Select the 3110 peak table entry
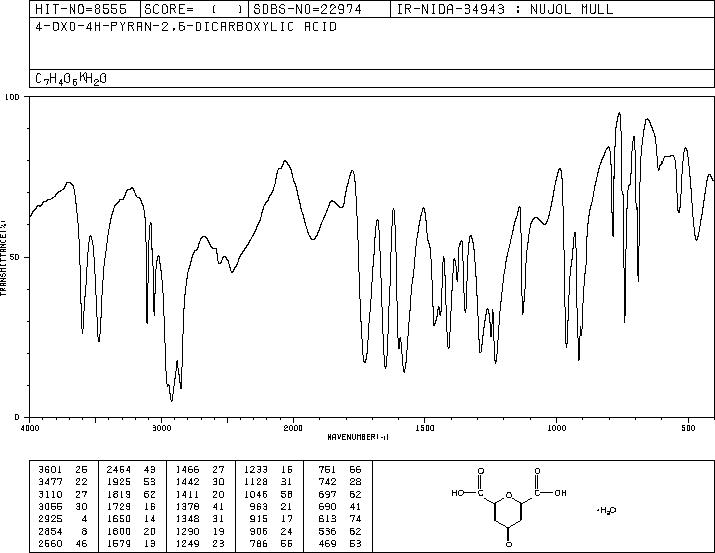 click(62, 494)
